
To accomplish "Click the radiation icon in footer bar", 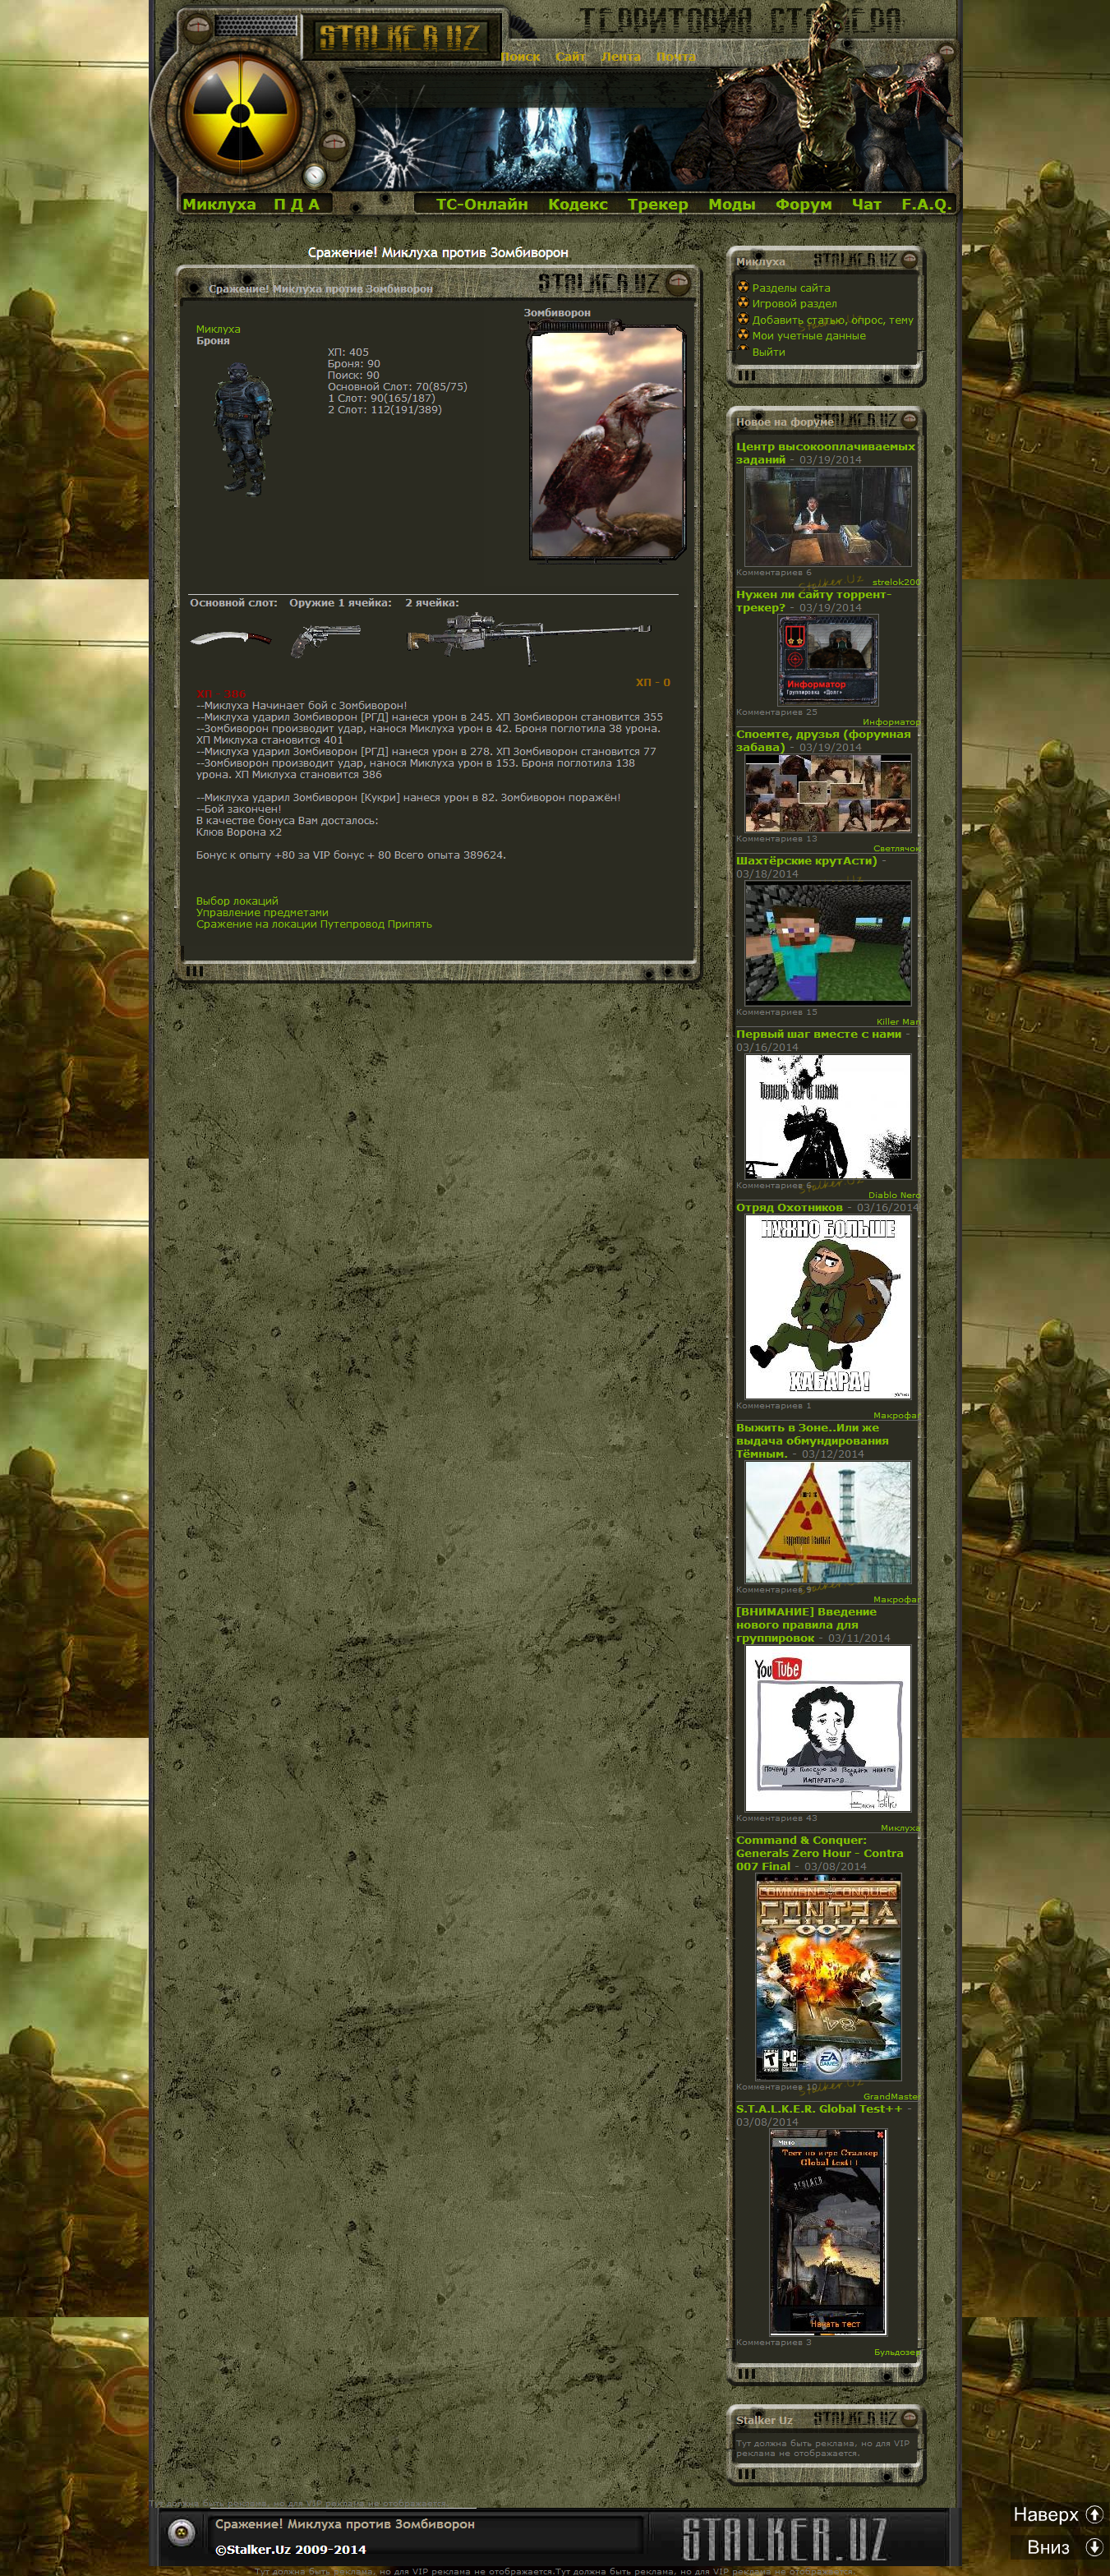I will click(181, 2531).
